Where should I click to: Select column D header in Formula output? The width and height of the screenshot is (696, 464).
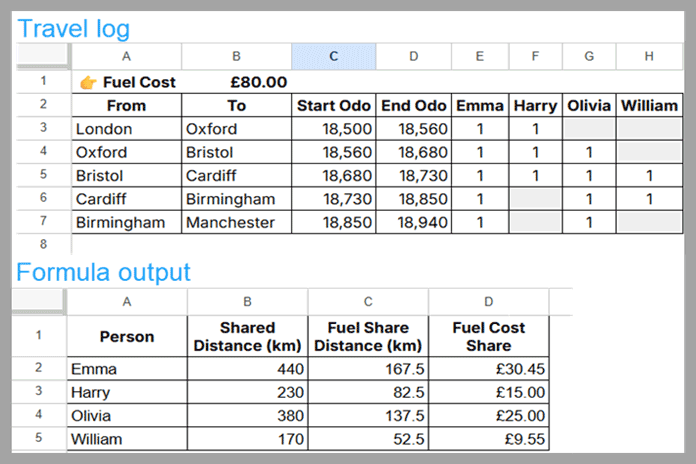click(489, 302)
